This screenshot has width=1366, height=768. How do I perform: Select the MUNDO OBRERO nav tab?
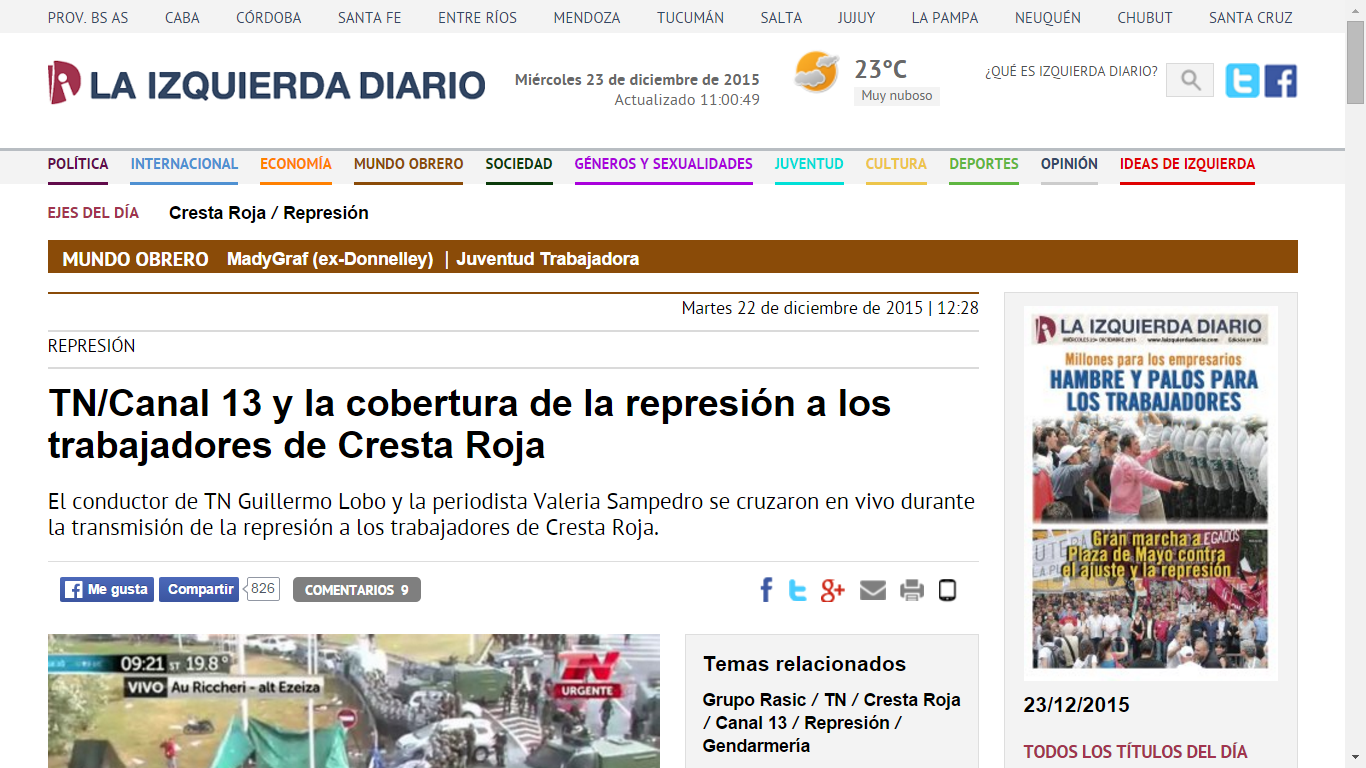pyautogui.click(x=409, y=164)
